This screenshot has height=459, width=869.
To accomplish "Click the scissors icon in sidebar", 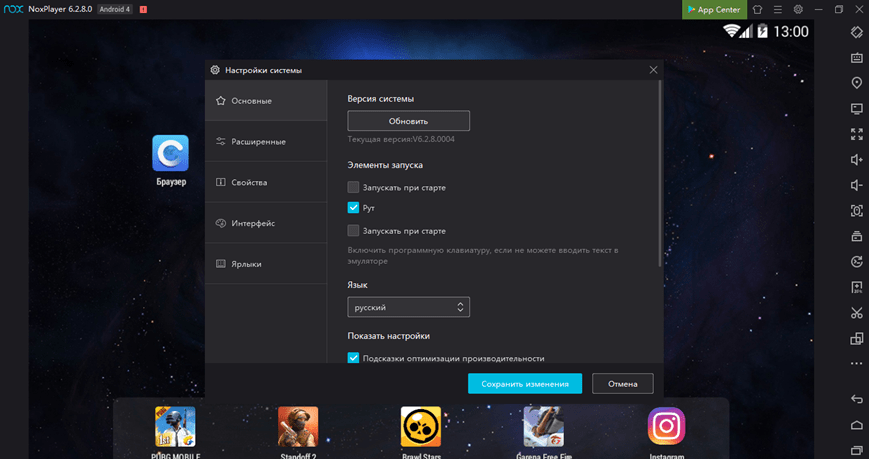I will [856, 313].
